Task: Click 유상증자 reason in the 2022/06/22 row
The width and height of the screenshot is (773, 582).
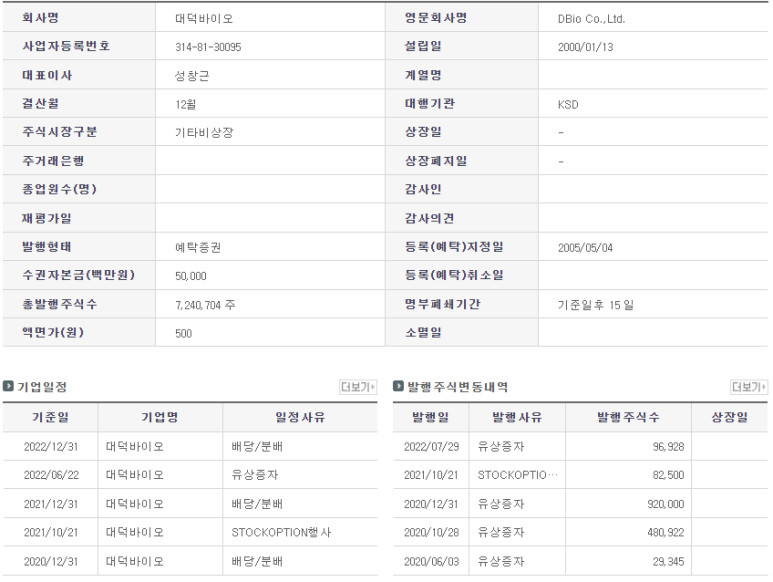Action: (x=255, y=475)
